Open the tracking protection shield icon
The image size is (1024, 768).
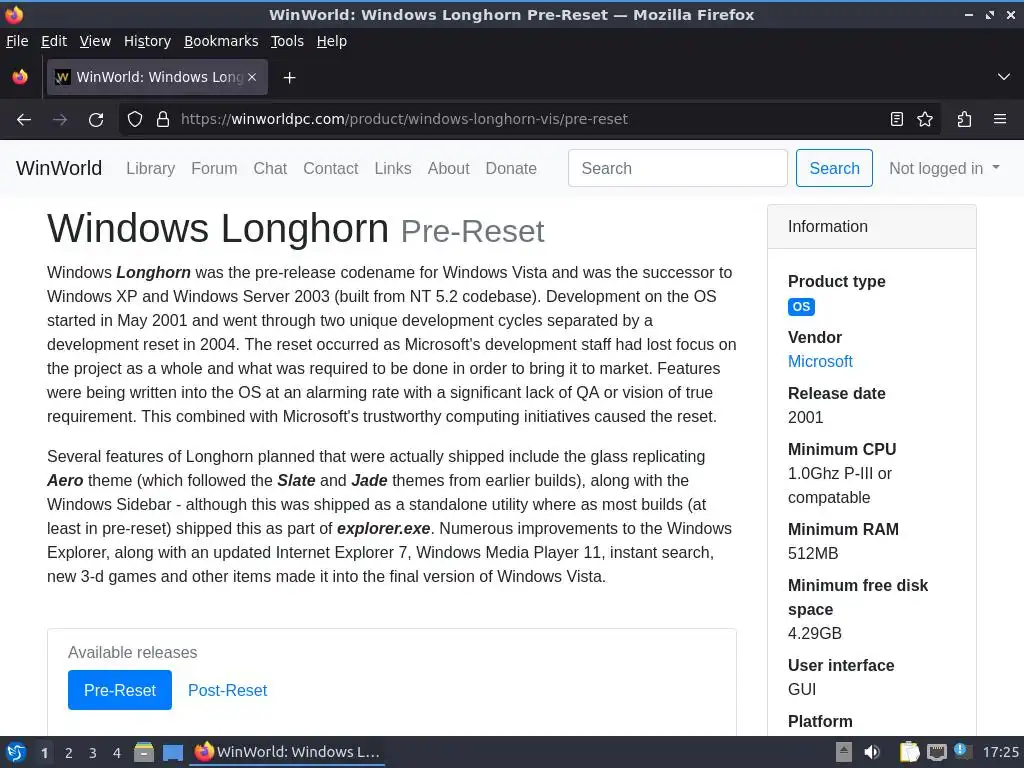pyautogui.click(x=135, y=119)
